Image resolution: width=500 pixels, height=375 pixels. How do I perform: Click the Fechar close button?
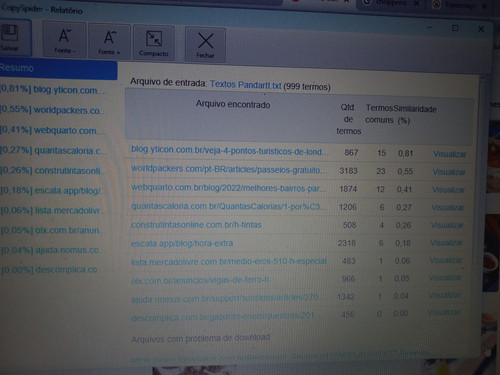pyautogui.click(x=205, y=45)
